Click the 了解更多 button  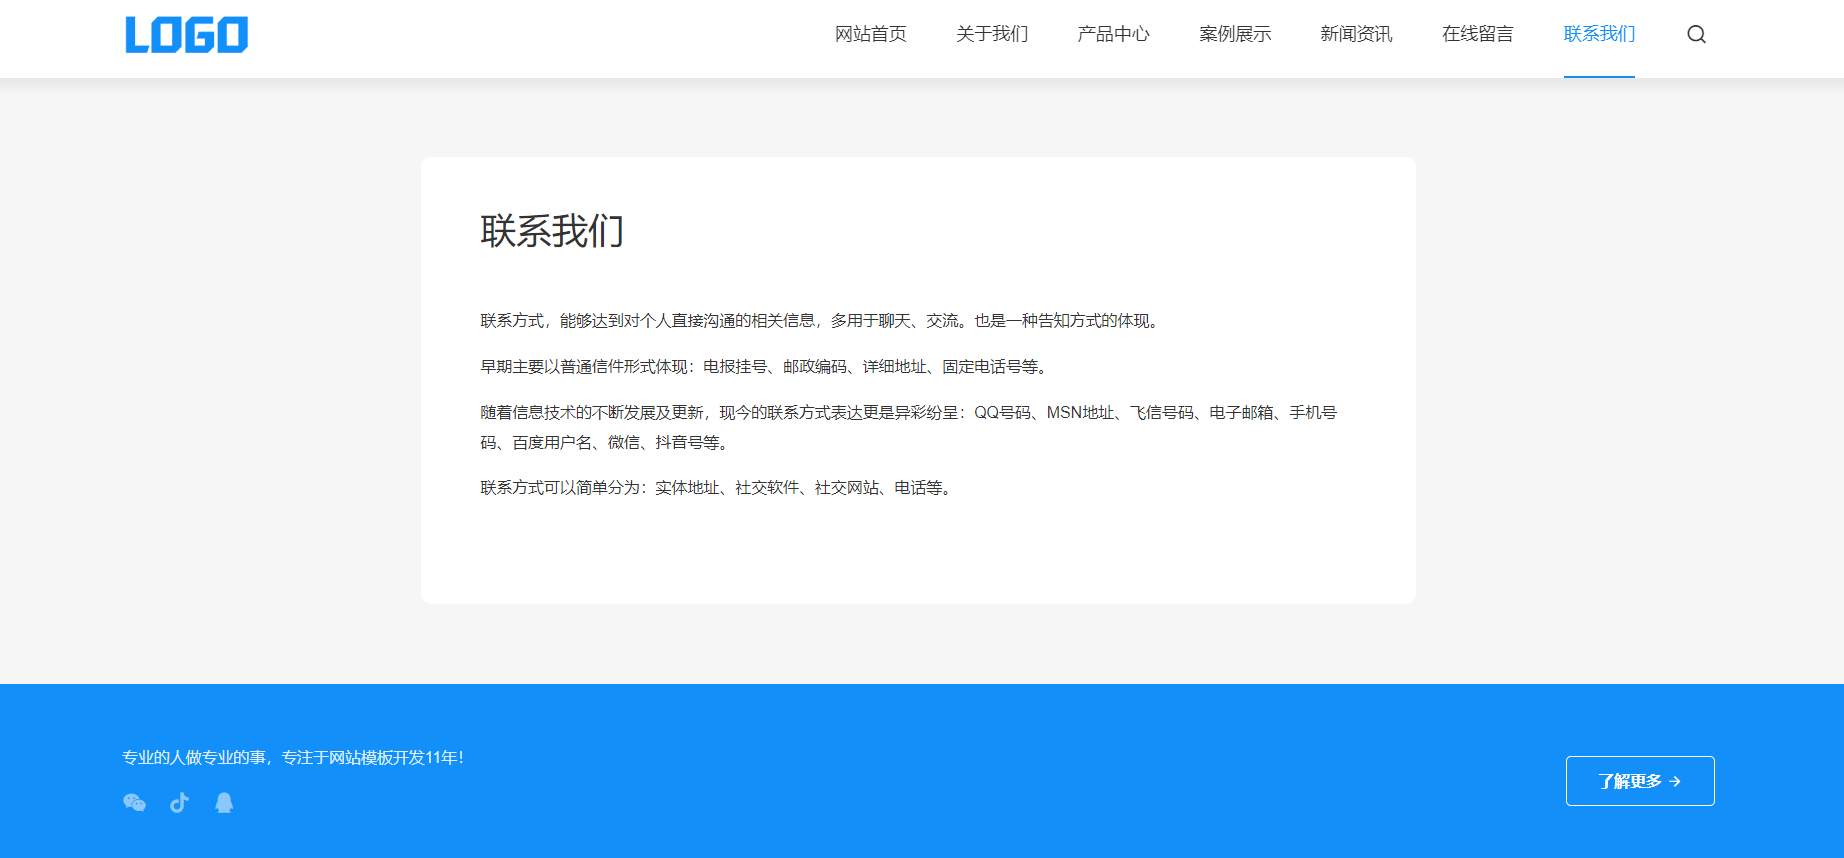[1640, 781]
